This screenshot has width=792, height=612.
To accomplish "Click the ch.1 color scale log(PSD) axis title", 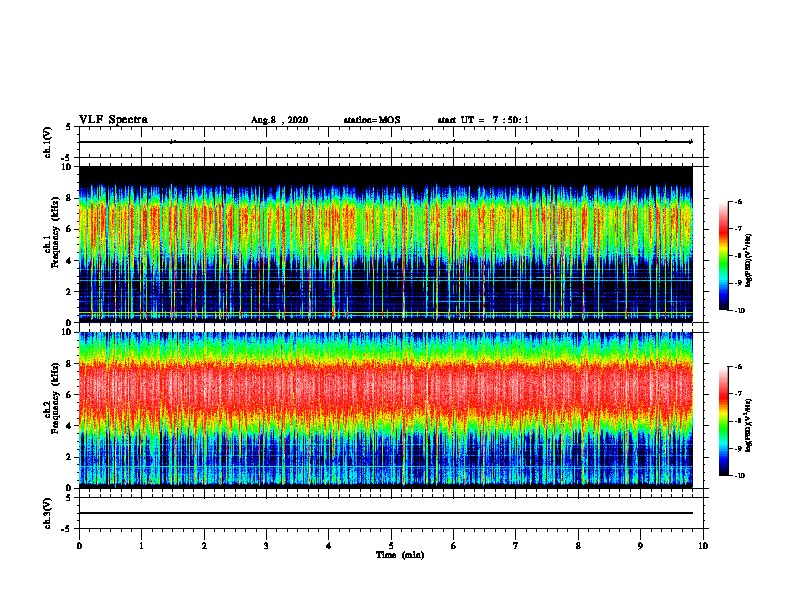I will click(749, 260).
